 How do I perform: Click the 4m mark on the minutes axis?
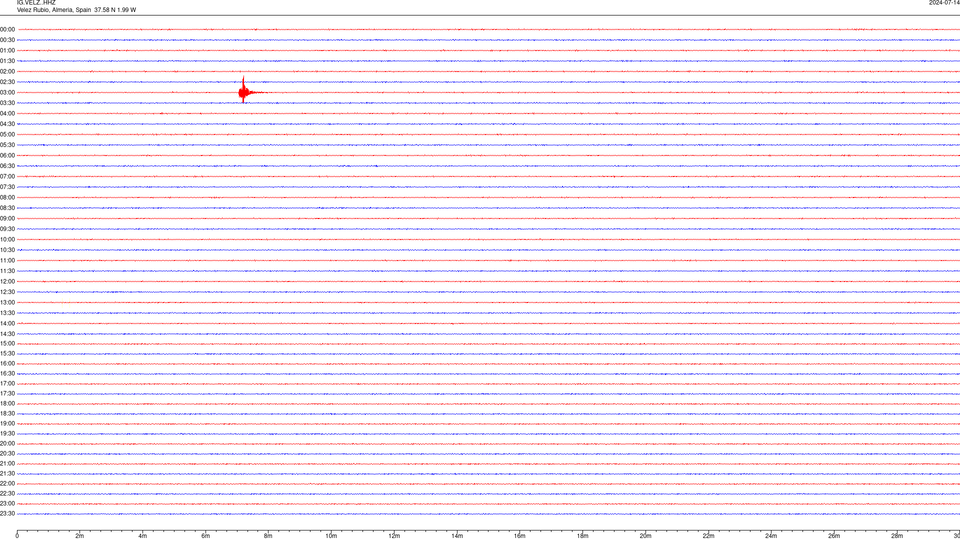(x=143, y=536)
